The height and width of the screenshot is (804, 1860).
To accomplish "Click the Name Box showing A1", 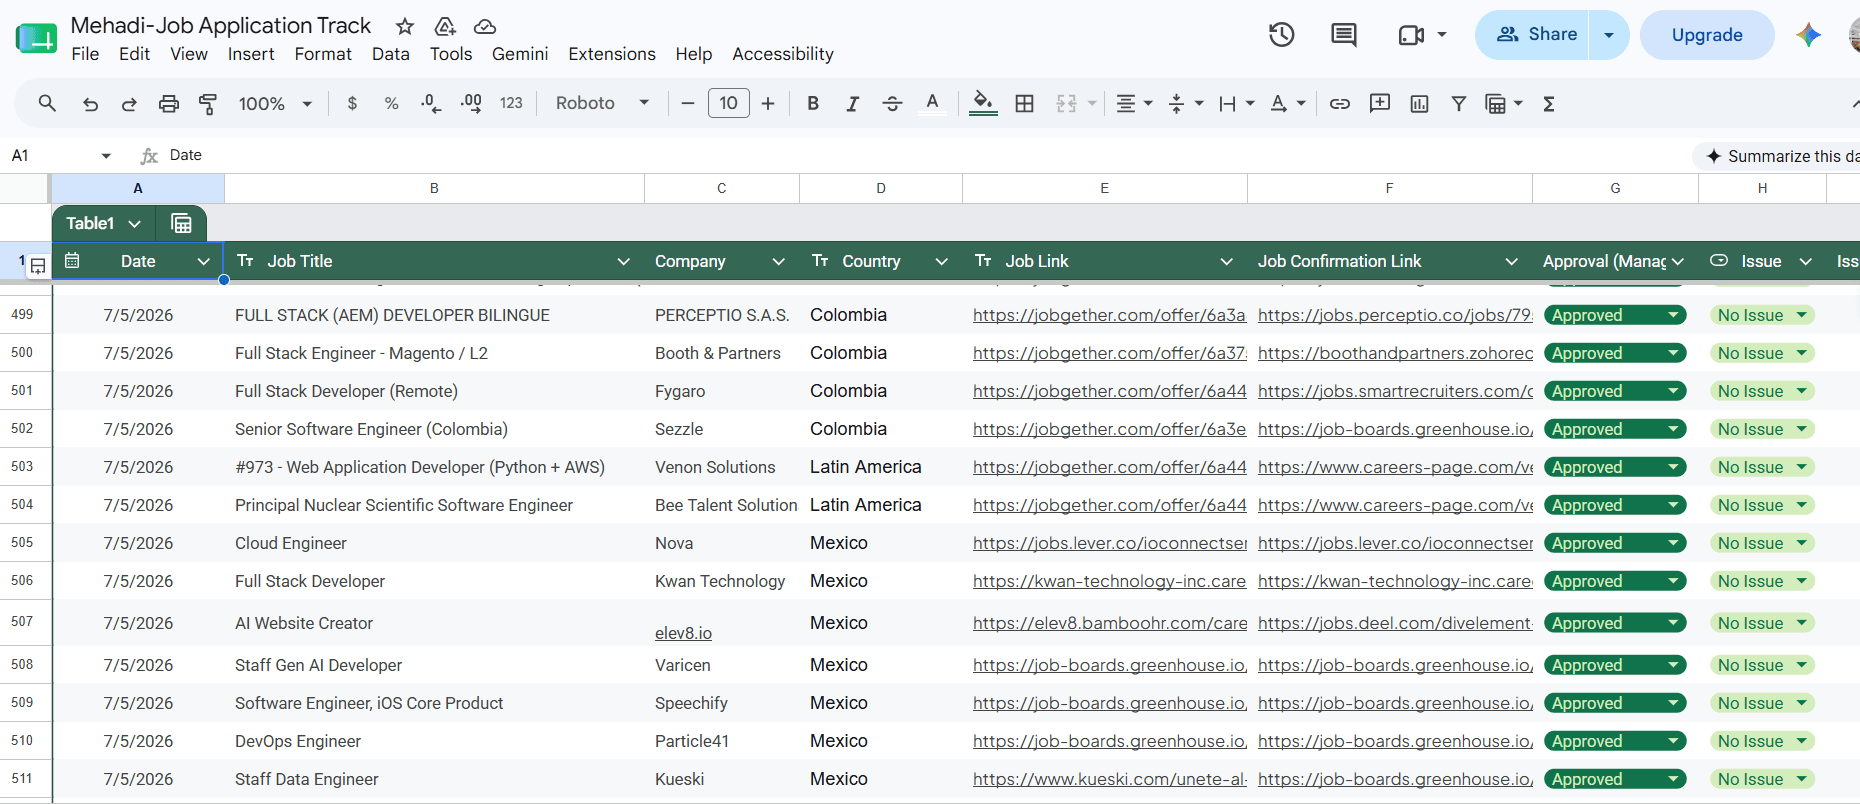I will (x=62, y=155).
